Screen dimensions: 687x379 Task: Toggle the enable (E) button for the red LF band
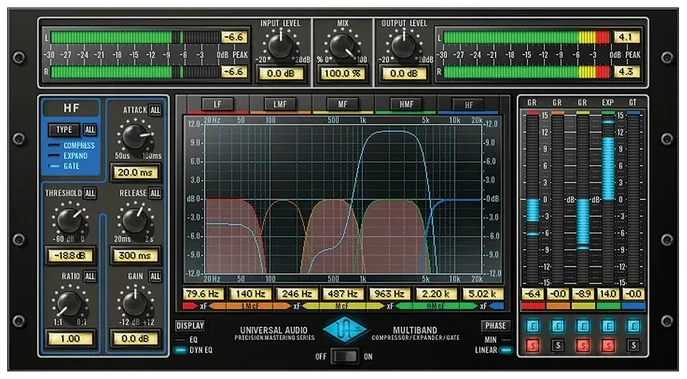[x=532, y=326]
